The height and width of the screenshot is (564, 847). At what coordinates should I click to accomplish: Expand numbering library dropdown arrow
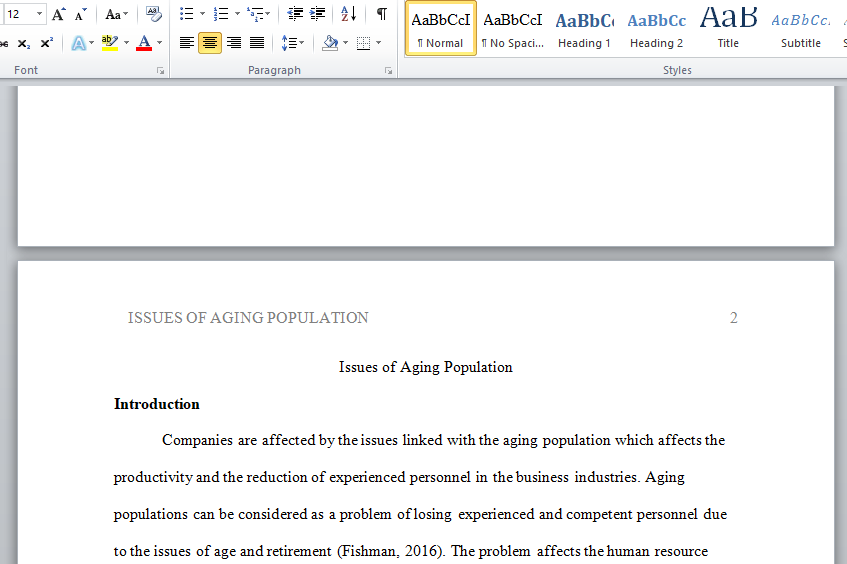237,14
